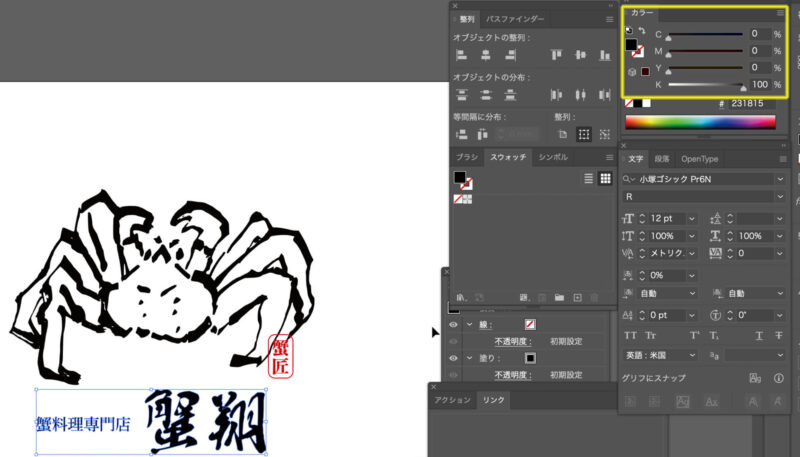800x457 pixels.
Task: Click vertical distribute top icon
Action: point(462,94)
